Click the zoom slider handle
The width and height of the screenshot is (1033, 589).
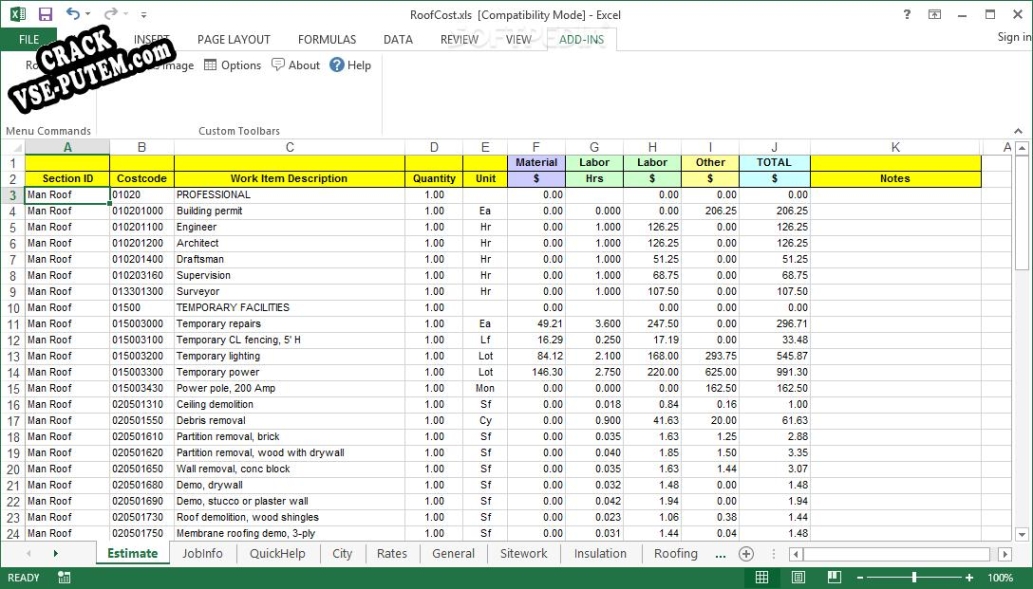(914, 578)
